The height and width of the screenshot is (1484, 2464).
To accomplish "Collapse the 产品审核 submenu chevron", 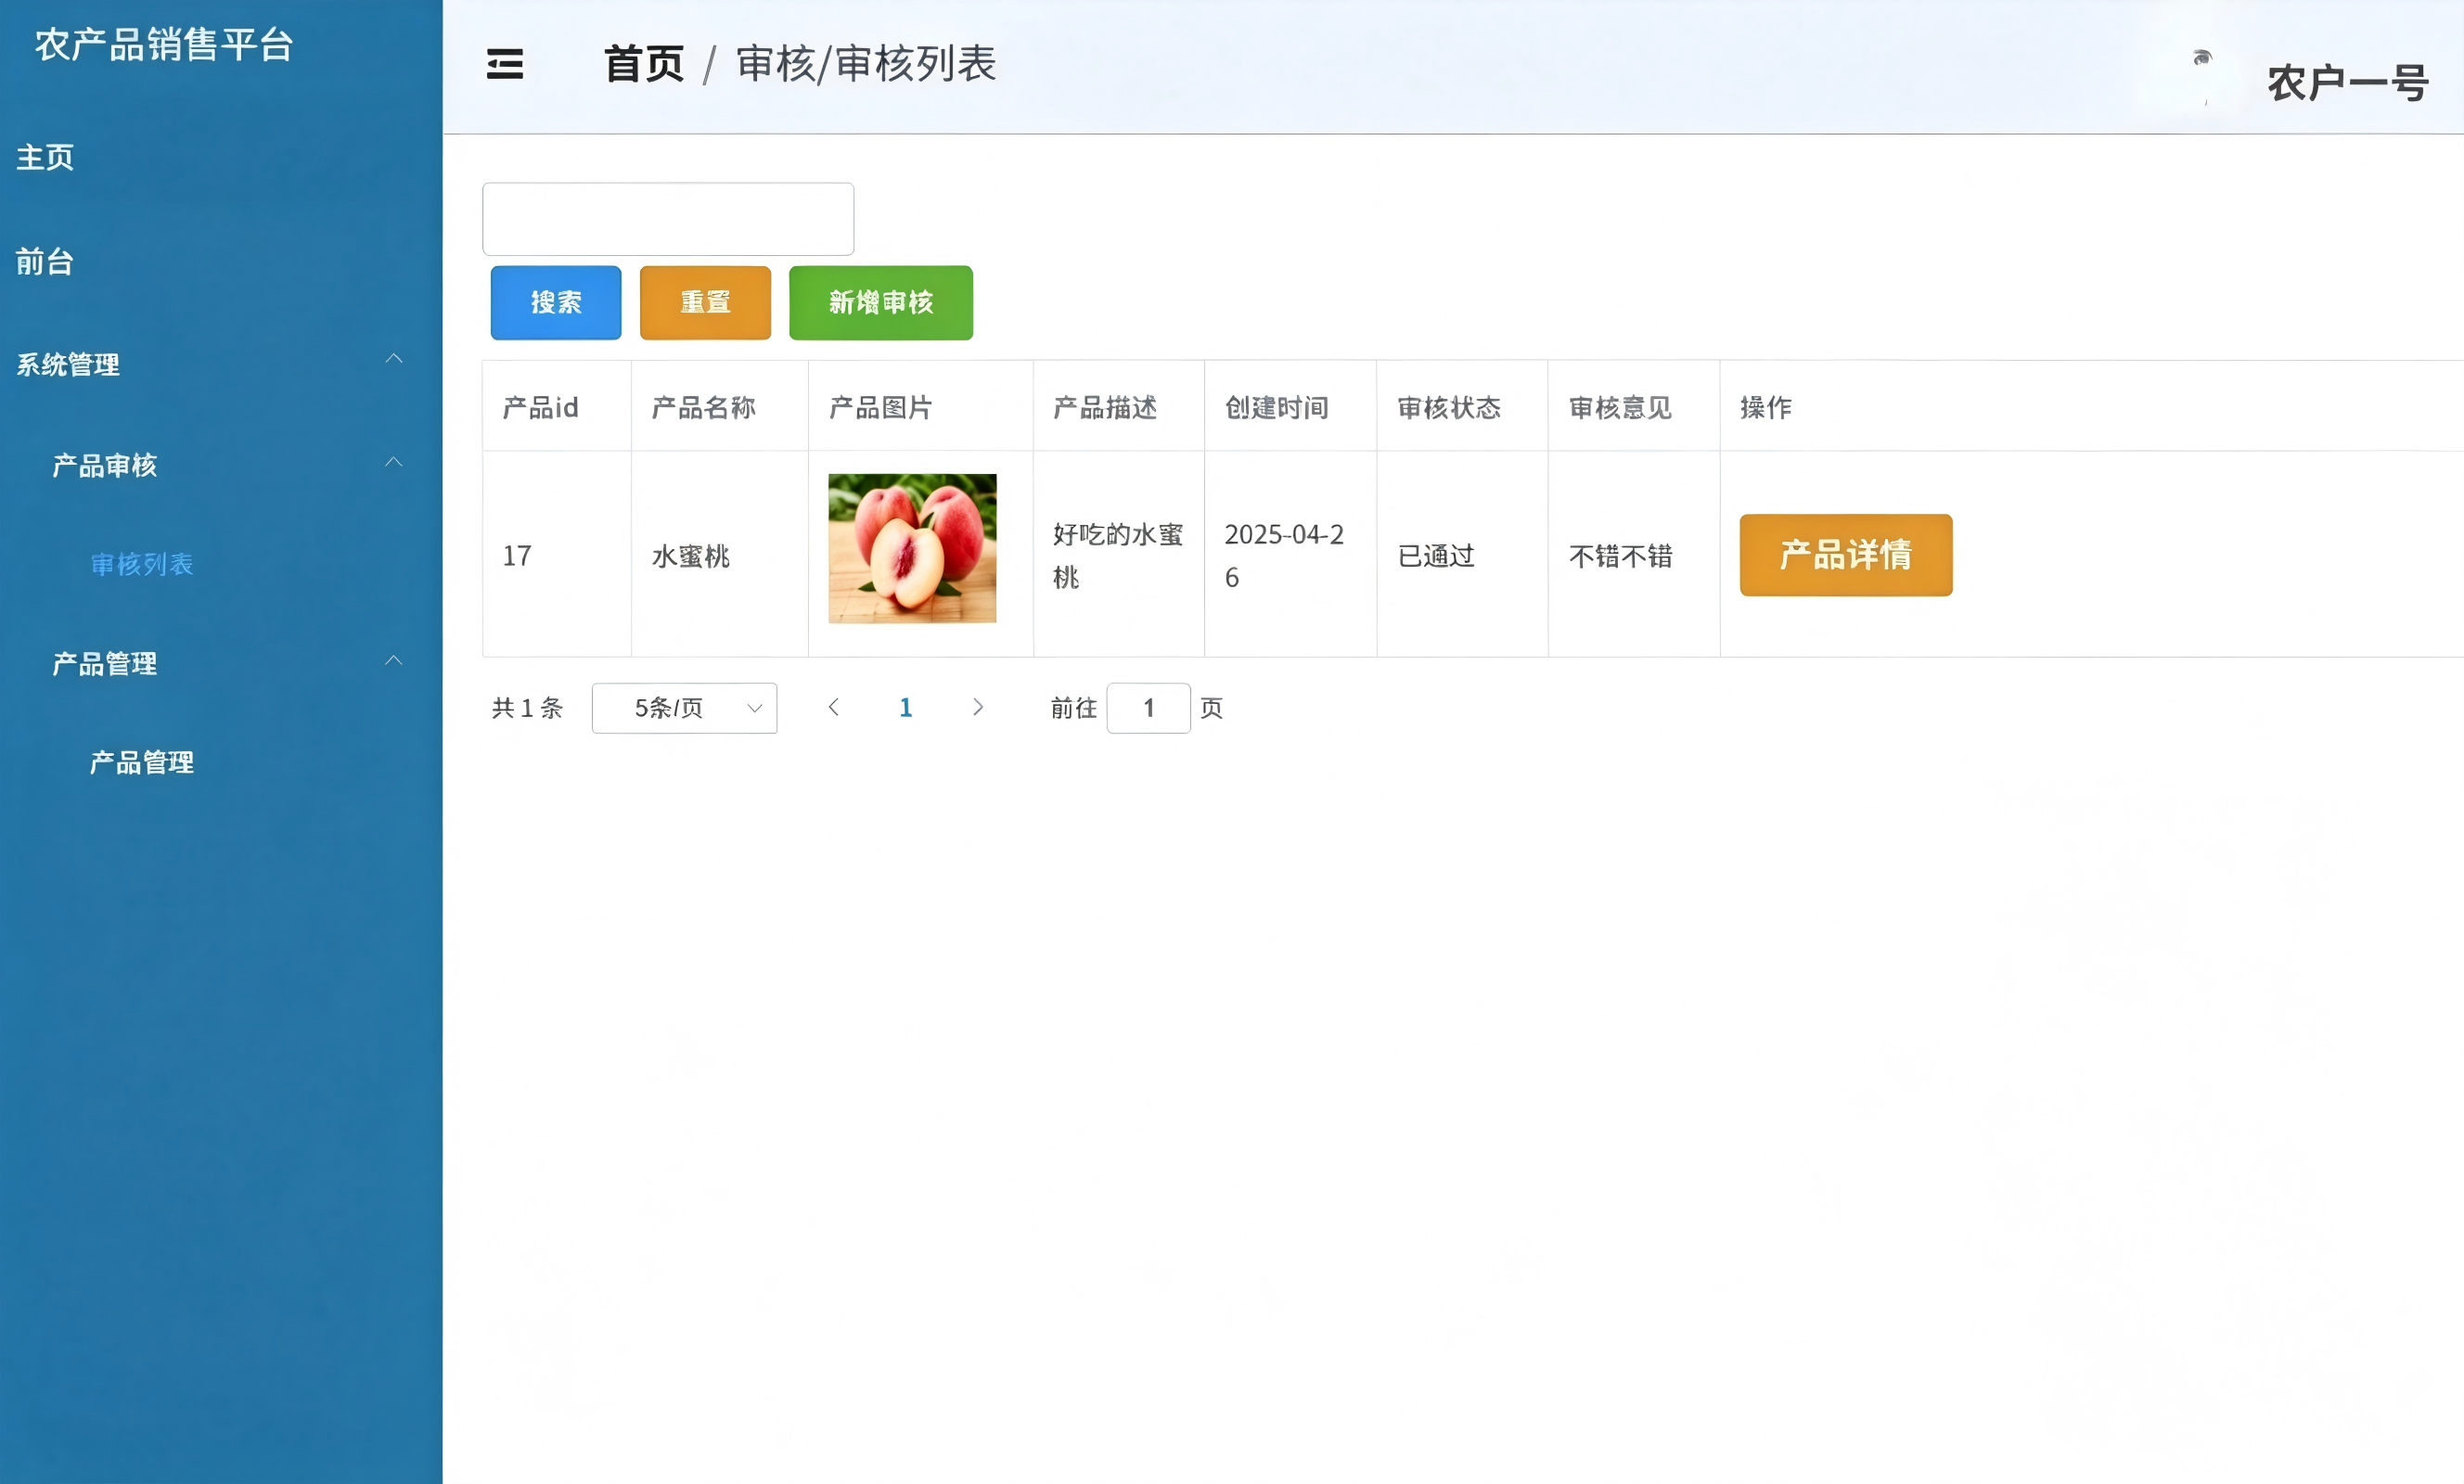I will pos(394,462).
